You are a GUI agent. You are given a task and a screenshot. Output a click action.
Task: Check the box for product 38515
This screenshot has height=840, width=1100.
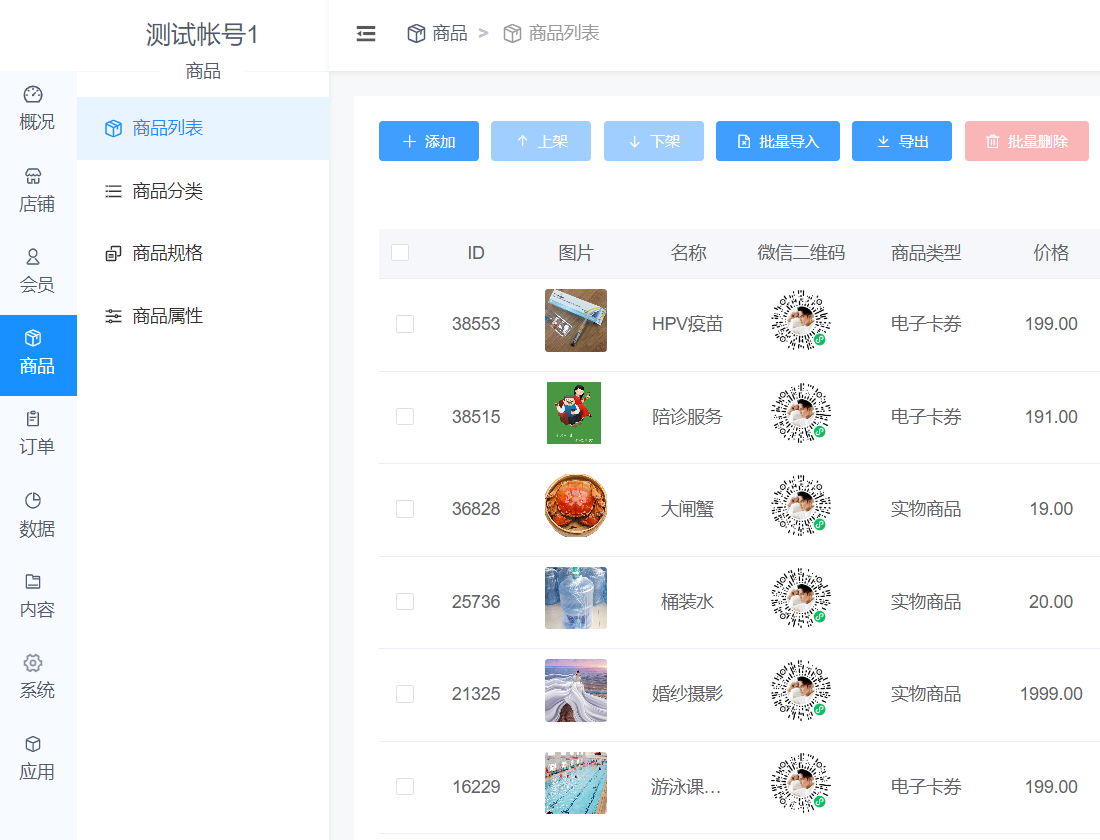point(405,416)
